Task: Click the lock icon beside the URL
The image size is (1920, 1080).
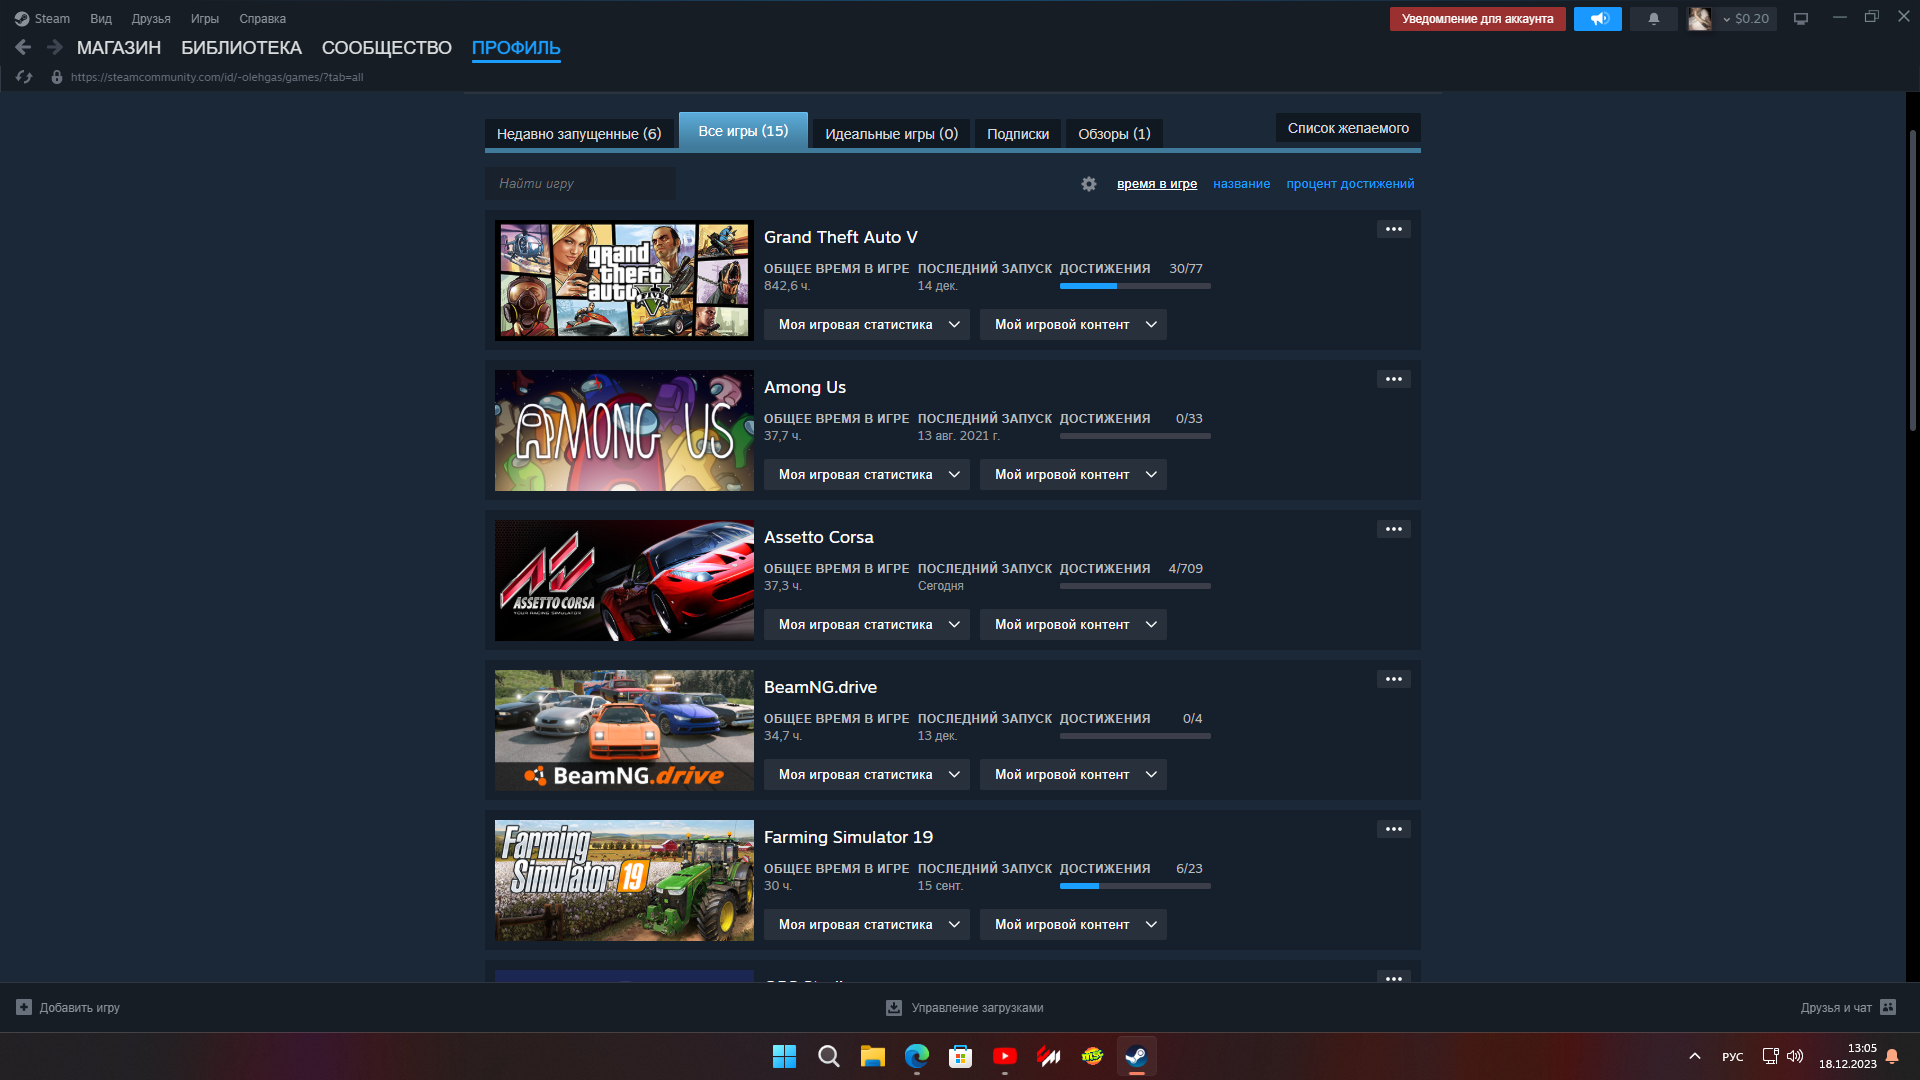Action: (57, 77)
